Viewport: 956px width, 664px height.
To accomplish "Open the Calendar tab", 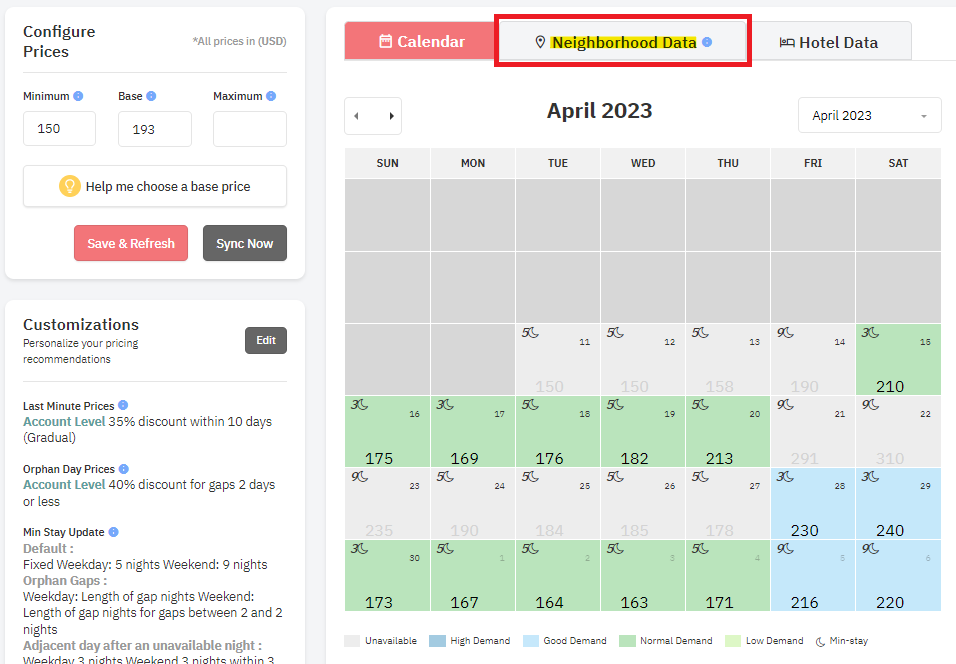I will (x=421, y=41).
